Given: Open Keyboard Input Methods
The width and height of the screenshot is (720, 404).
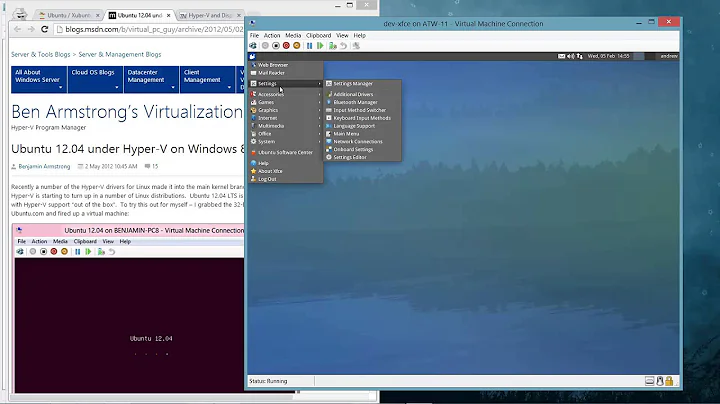Looking at the screenshot, I should pyautogui.click(x=363, y=118).
